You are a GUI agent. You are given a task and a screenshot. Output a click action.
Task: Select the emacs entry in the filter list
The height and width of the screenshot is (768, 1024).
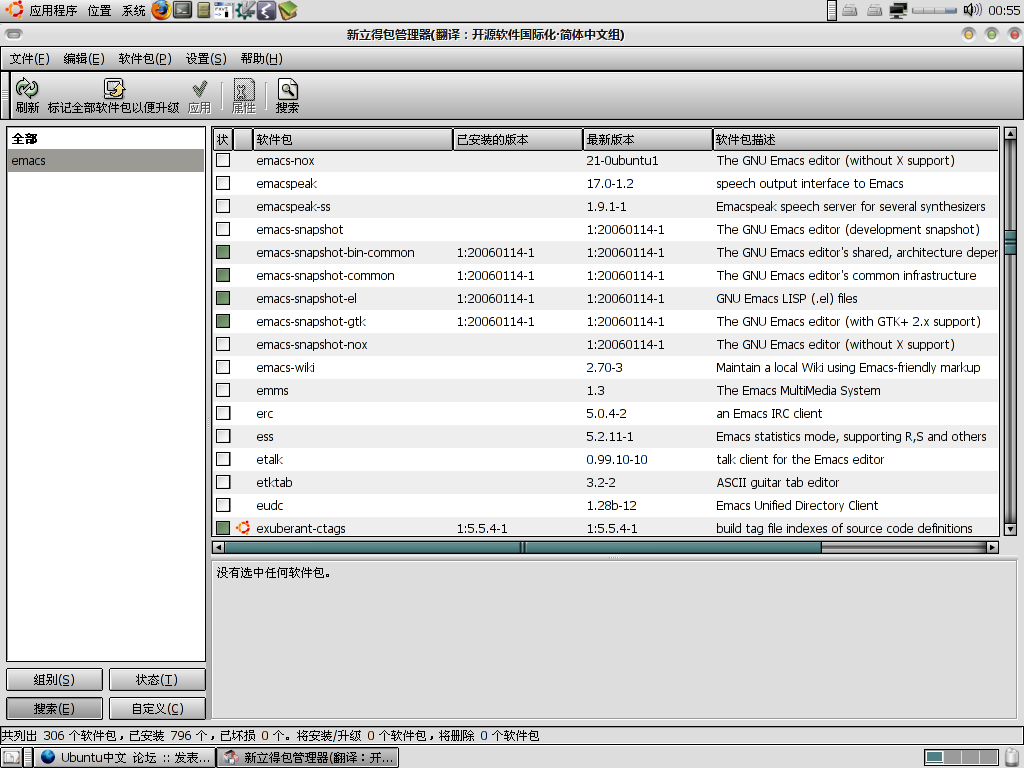(x=106, y=161)
